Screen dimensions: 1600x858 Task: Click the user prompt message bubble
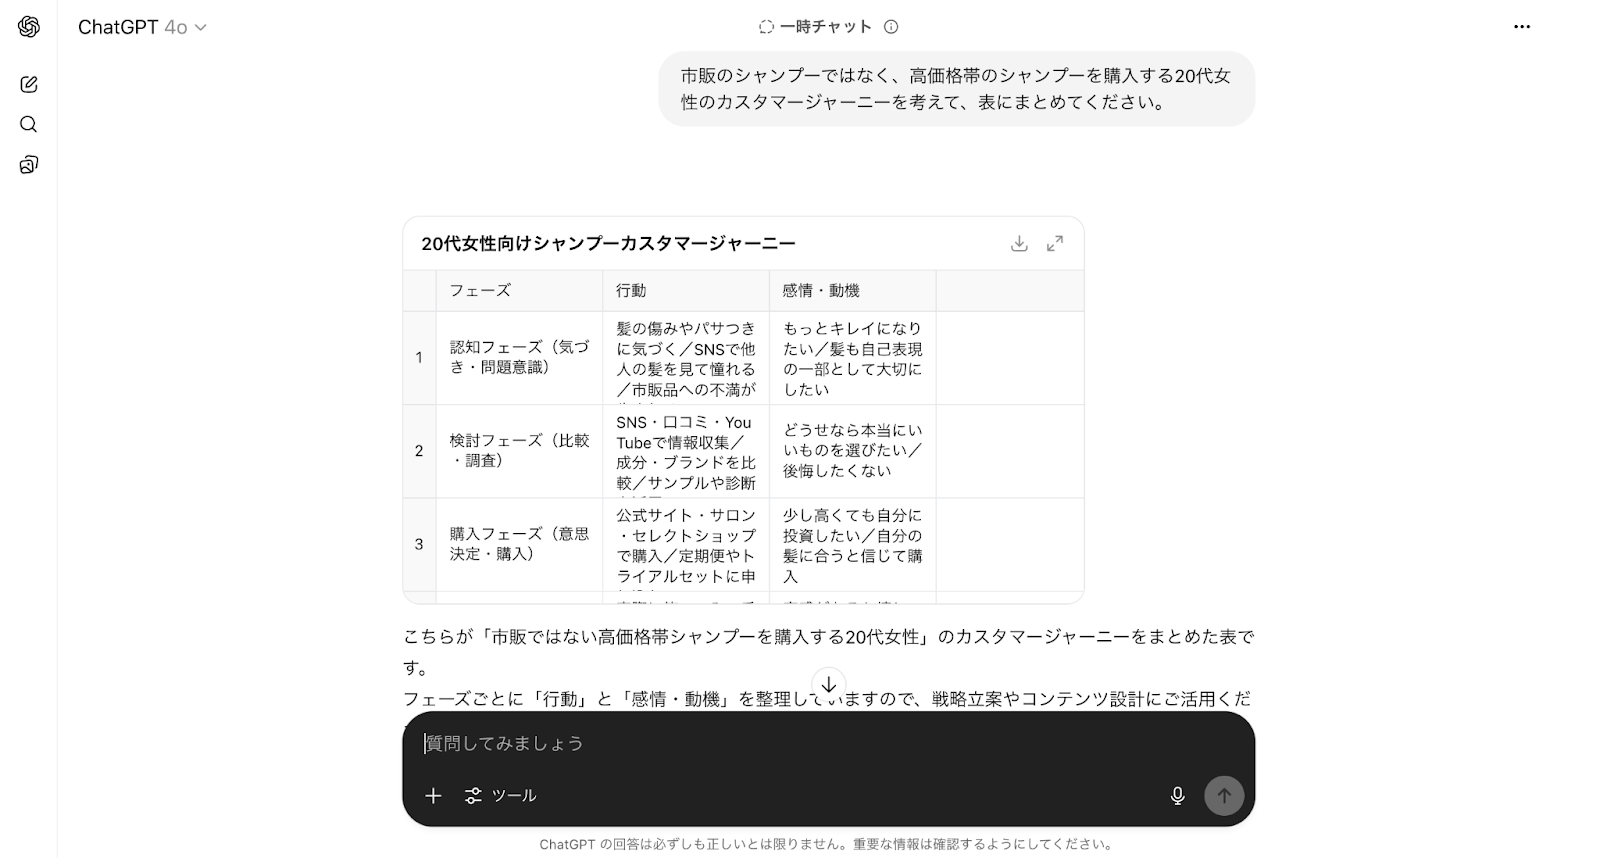(956, 89)
